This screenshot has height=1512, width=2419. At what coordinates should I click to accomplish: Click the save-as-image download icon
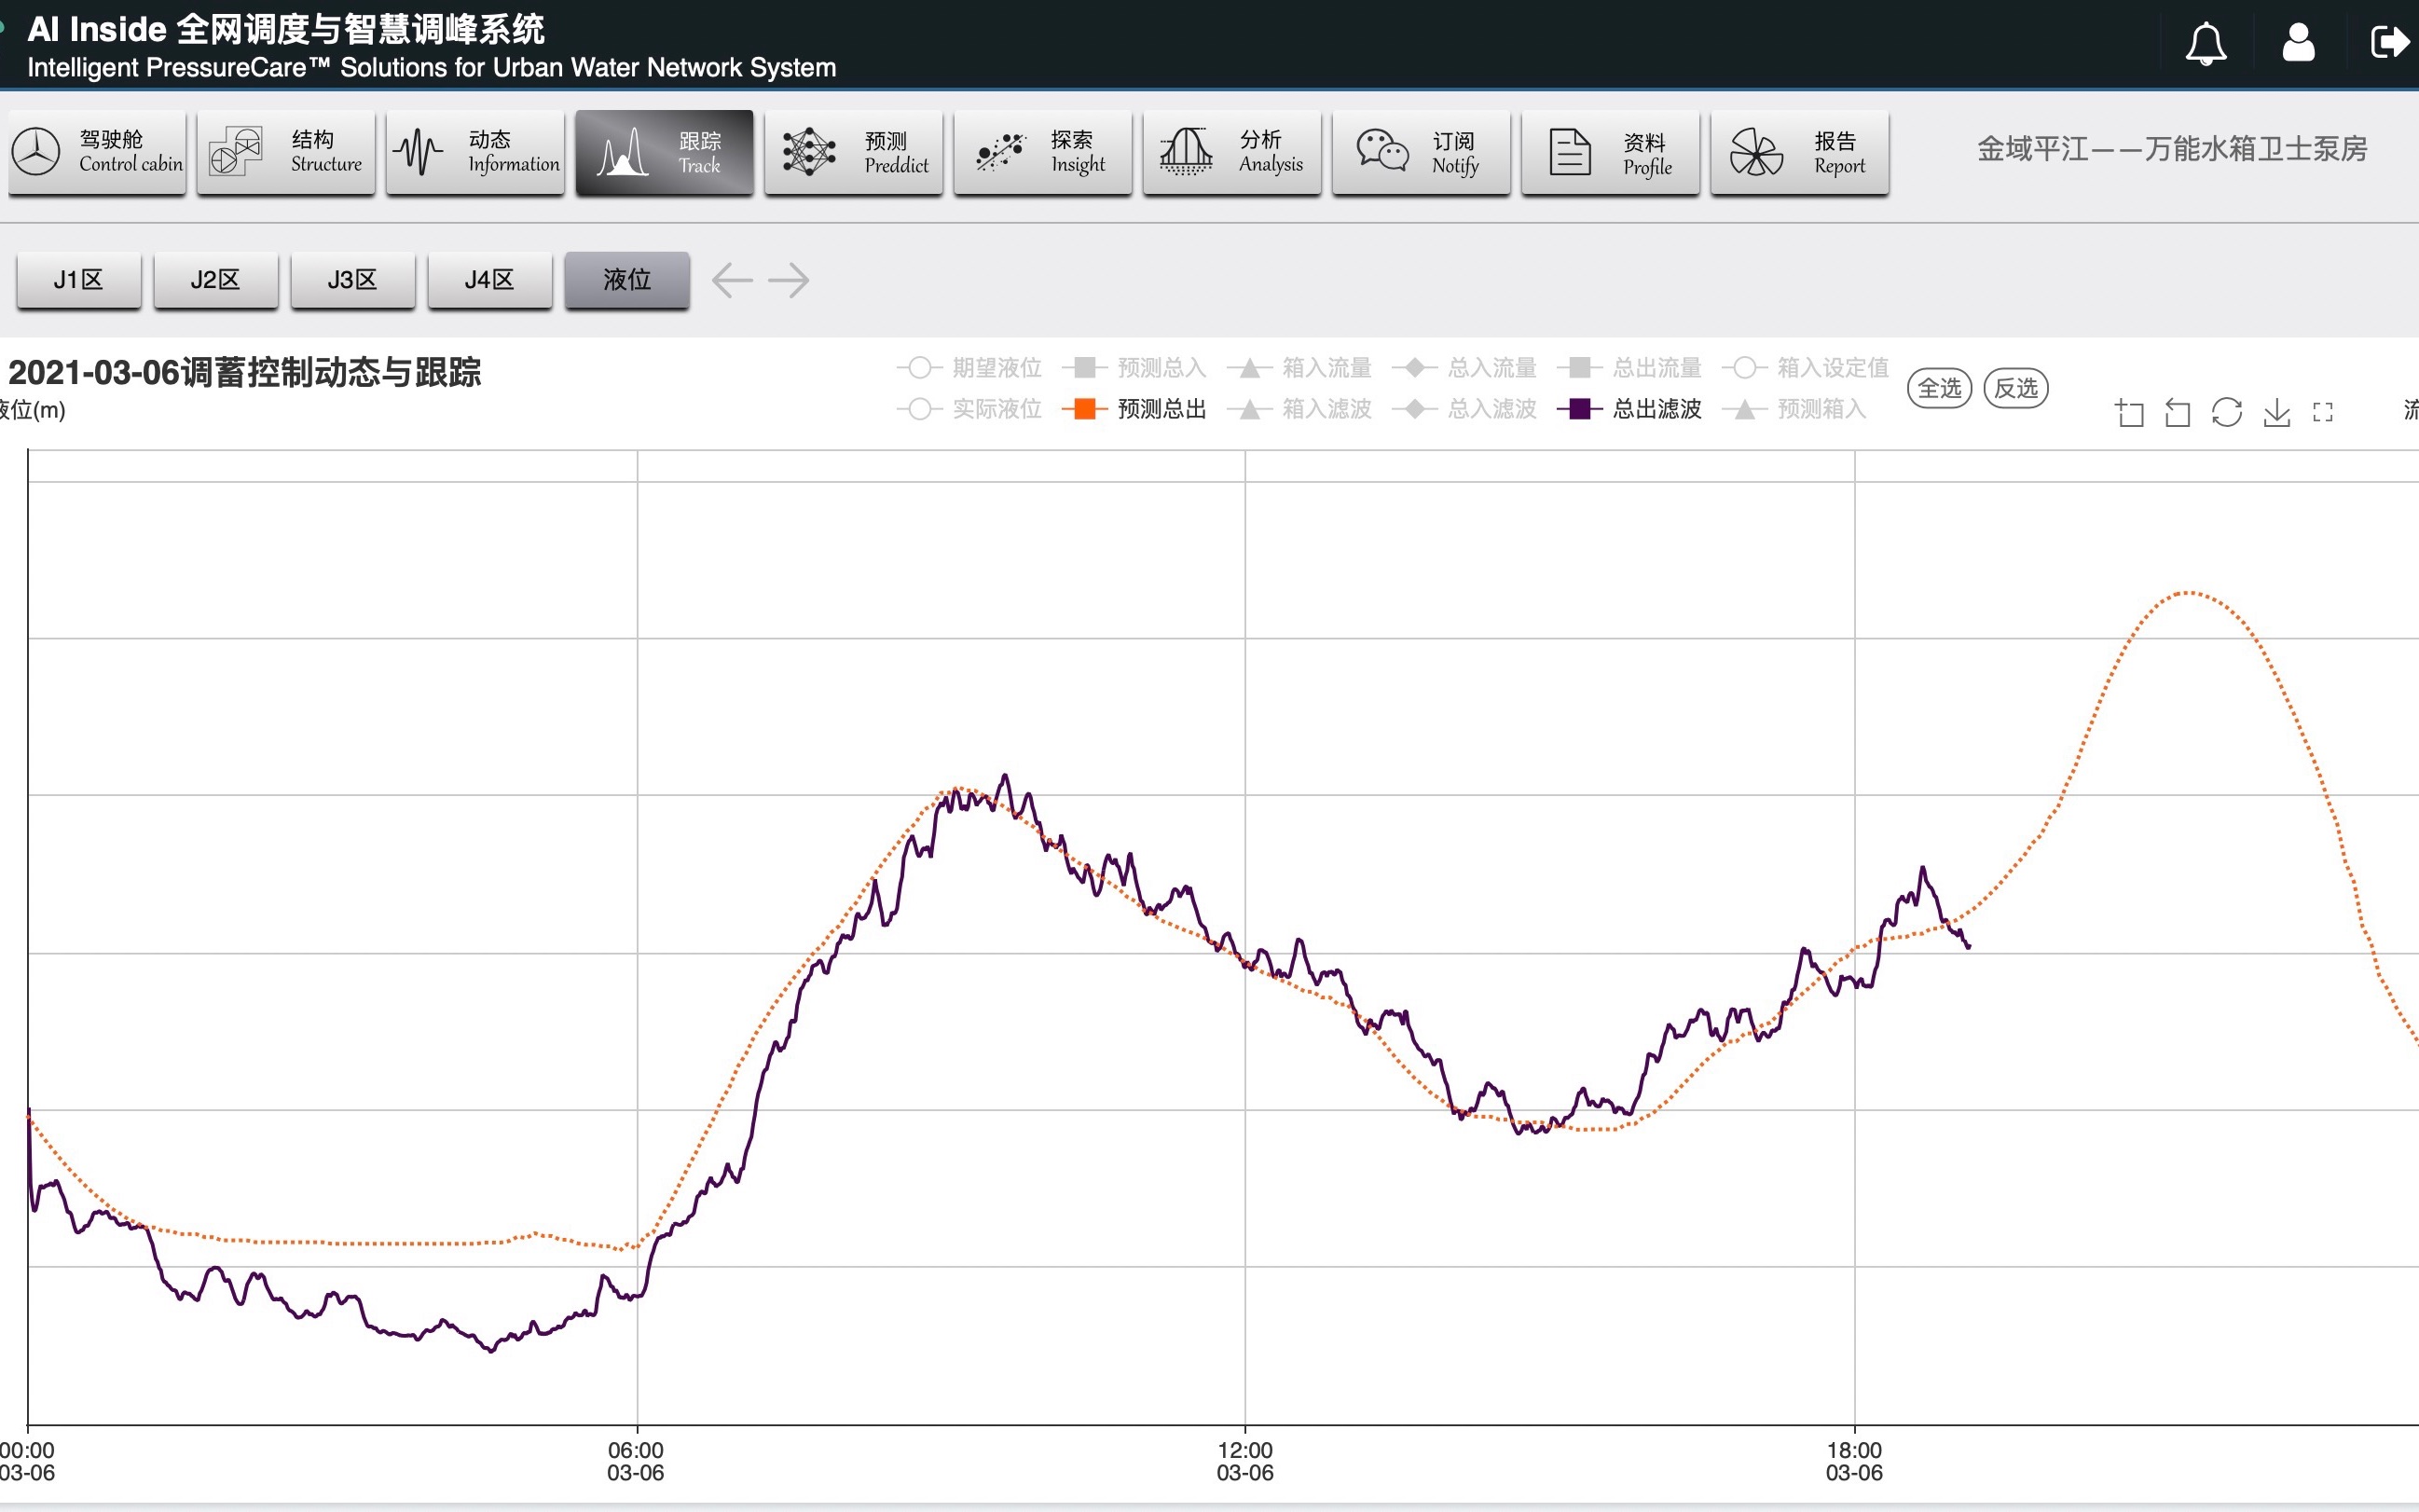2276,412
